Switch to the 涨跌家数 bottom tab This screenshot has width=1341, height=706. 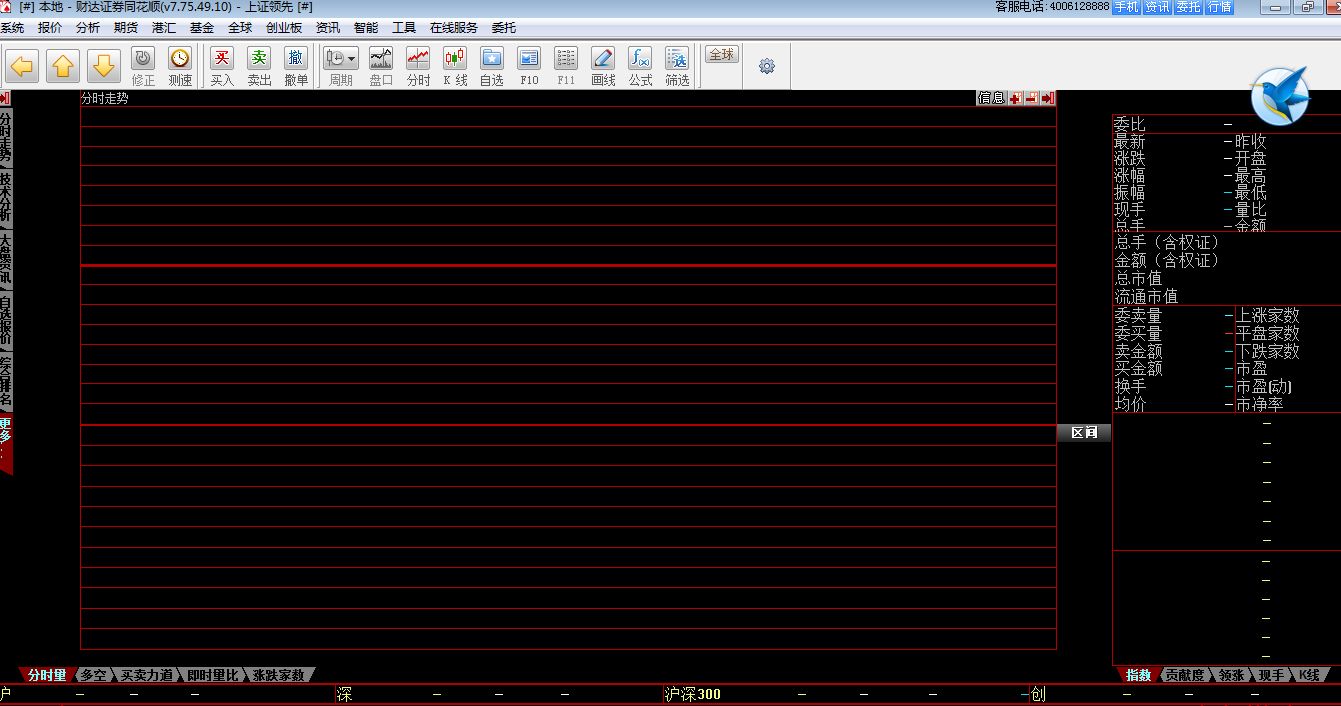click(279, 675)
